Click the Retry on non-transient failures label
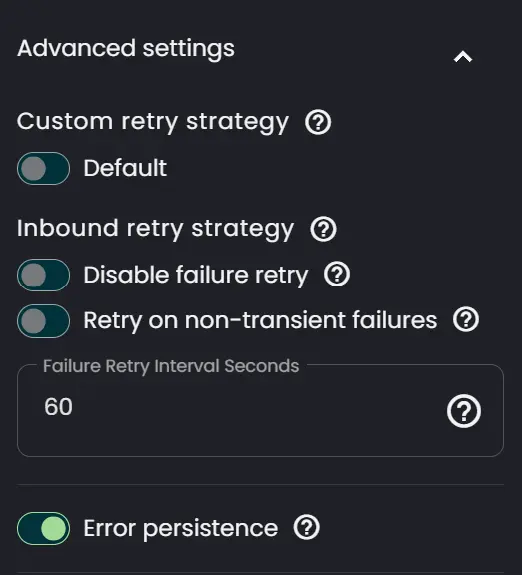The height and width of the screenshot is (575, 522). click(260, 321)
